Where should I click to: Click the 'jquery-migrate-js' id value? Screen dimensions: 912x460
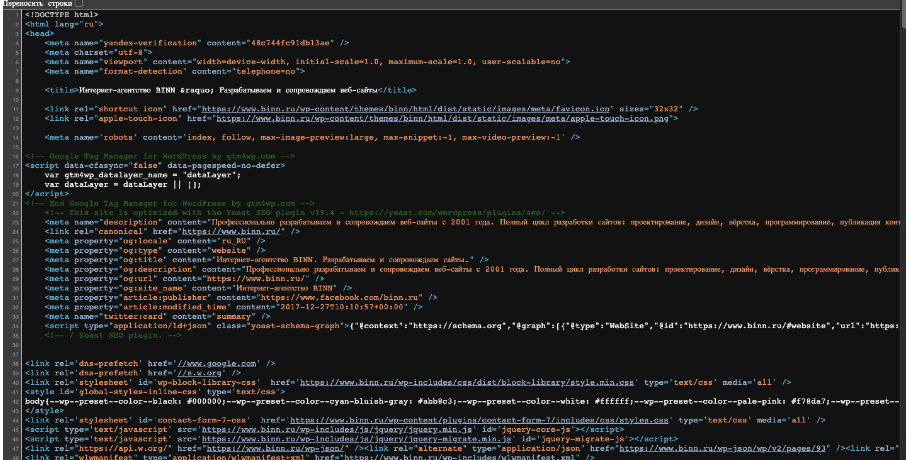[582, 439]
